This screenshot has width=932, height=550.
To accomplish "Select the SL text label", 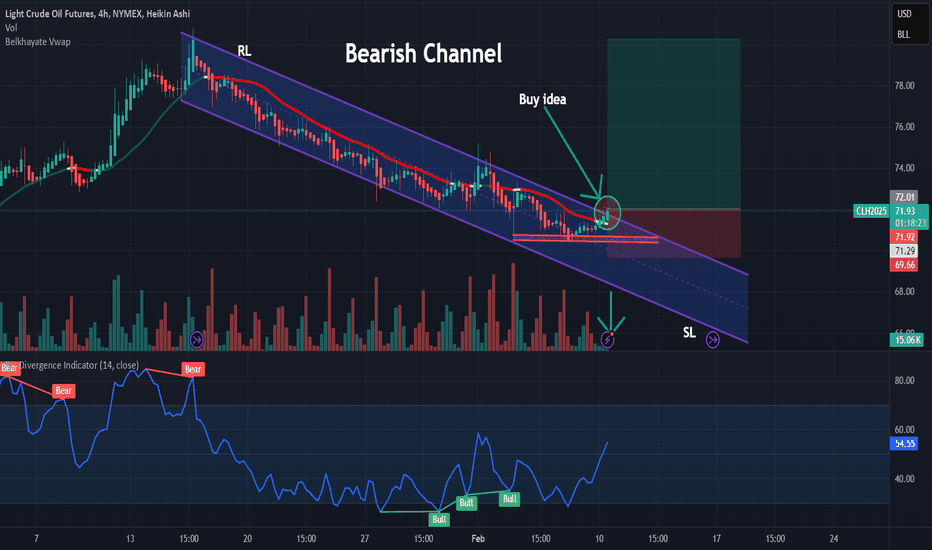I will point(689,333).
